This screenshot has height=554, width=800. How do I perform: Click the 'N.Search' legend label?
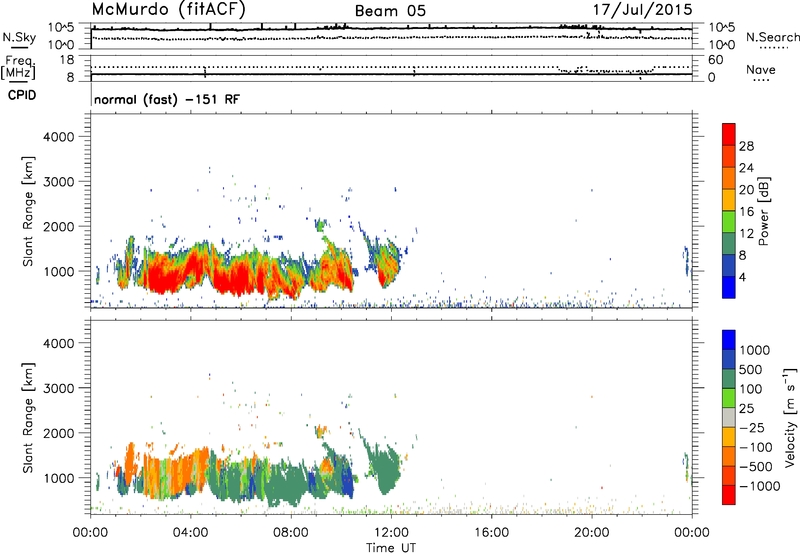coord(773,37)
